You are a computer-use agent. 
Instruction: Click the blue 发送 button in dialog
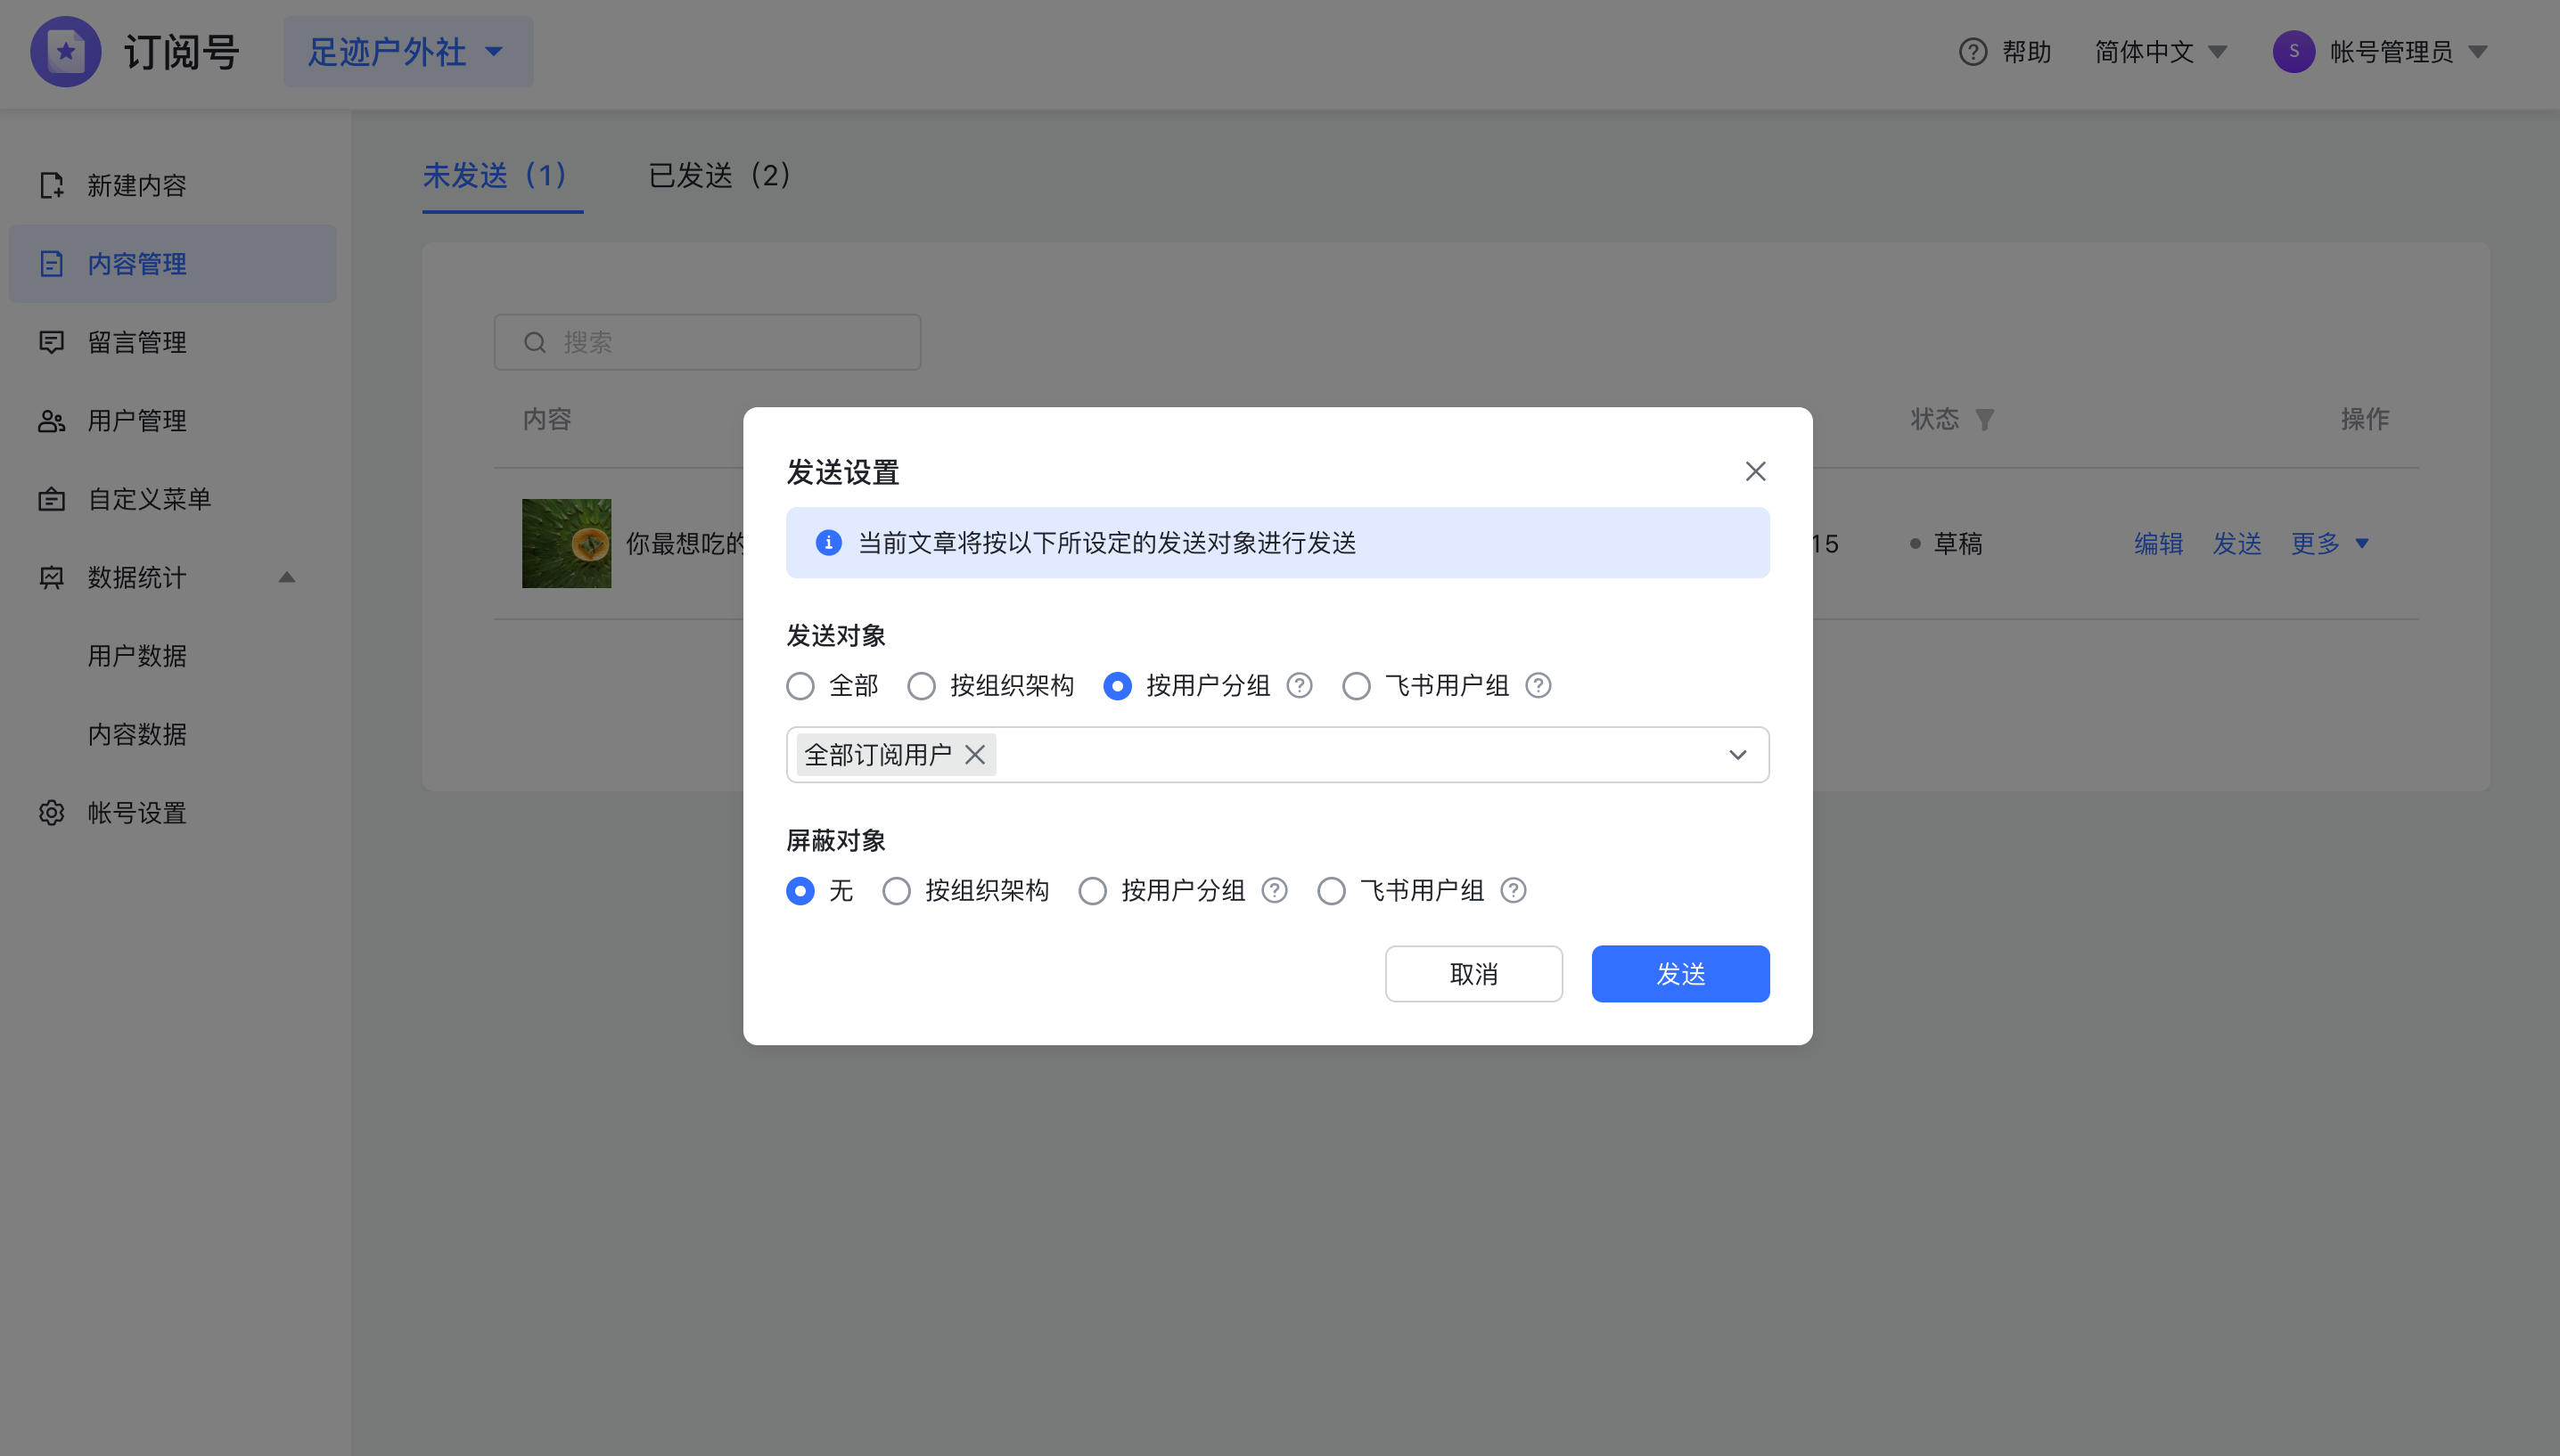(1680, 974)
